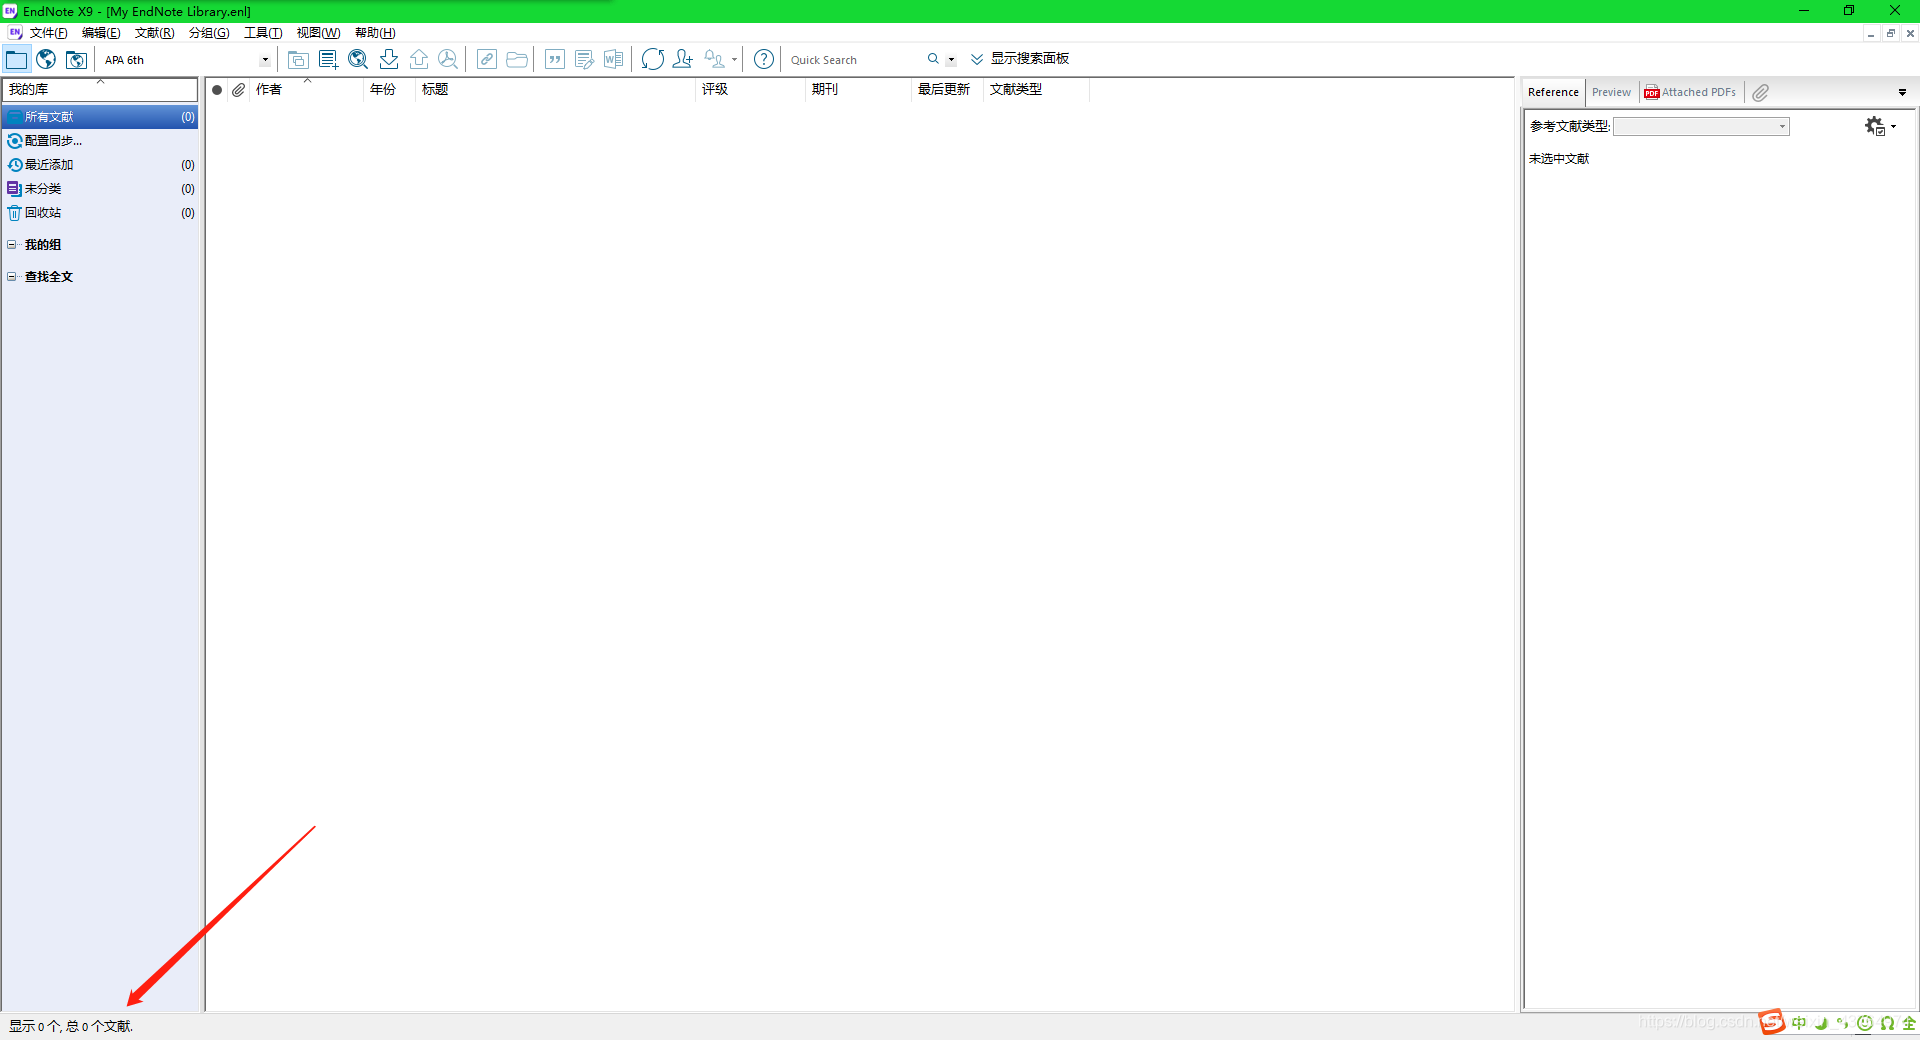
Task: Sort by 最后更新 column header
Action: pos(948,90)
